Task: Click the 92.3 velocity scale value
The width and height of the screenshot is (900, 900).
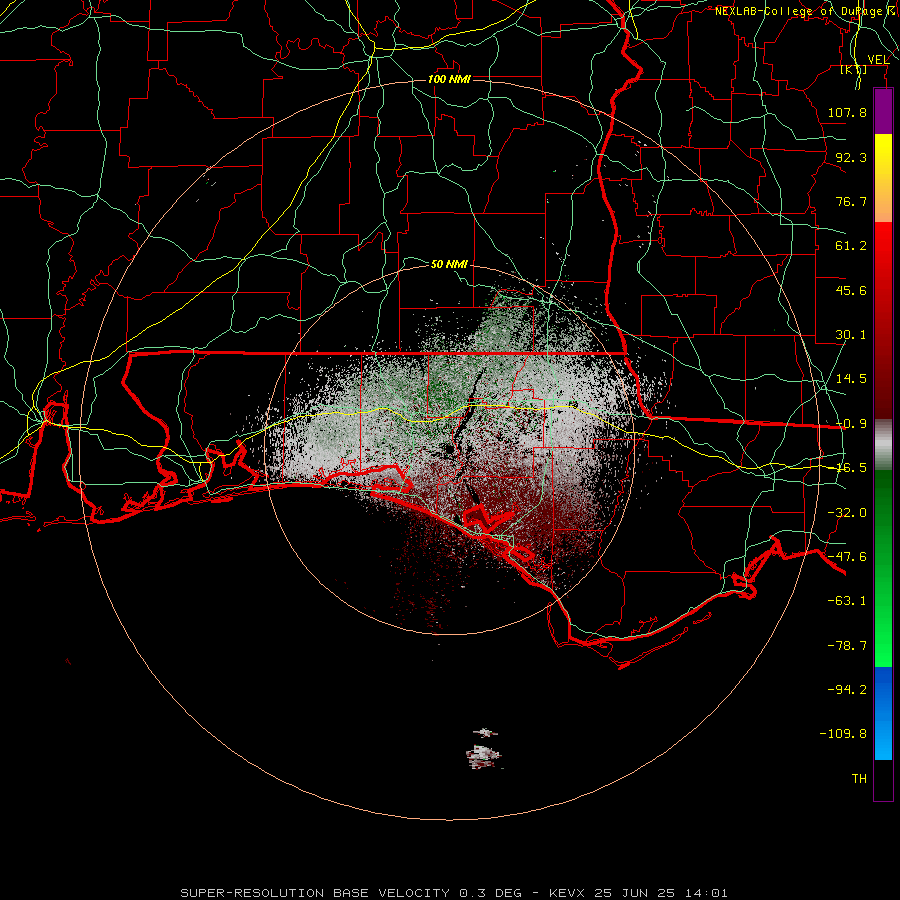Action: [x=851, y=157]
